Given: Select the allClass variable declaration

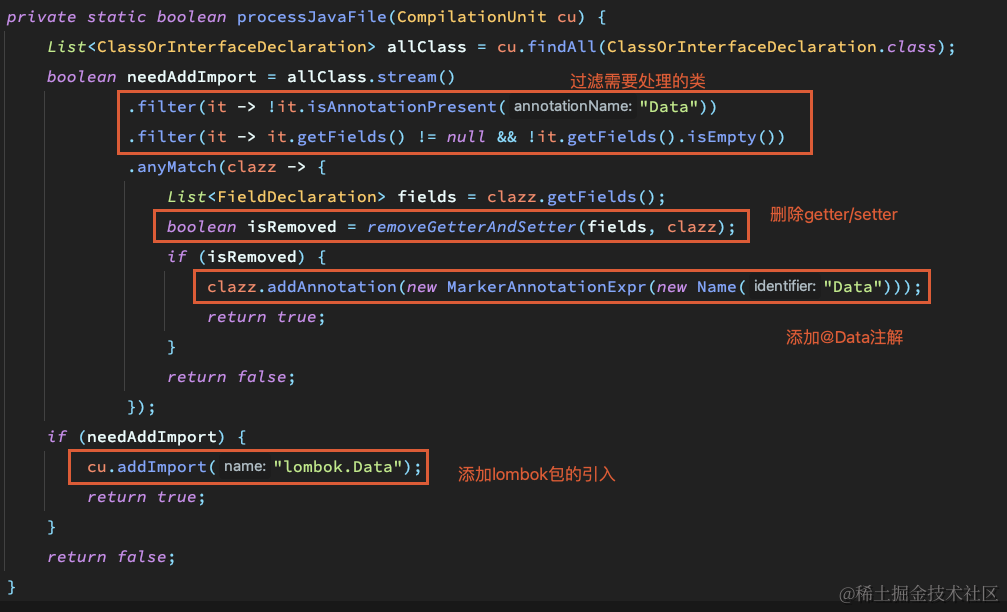Looking at the screenshot, I should tap(426, 47).
